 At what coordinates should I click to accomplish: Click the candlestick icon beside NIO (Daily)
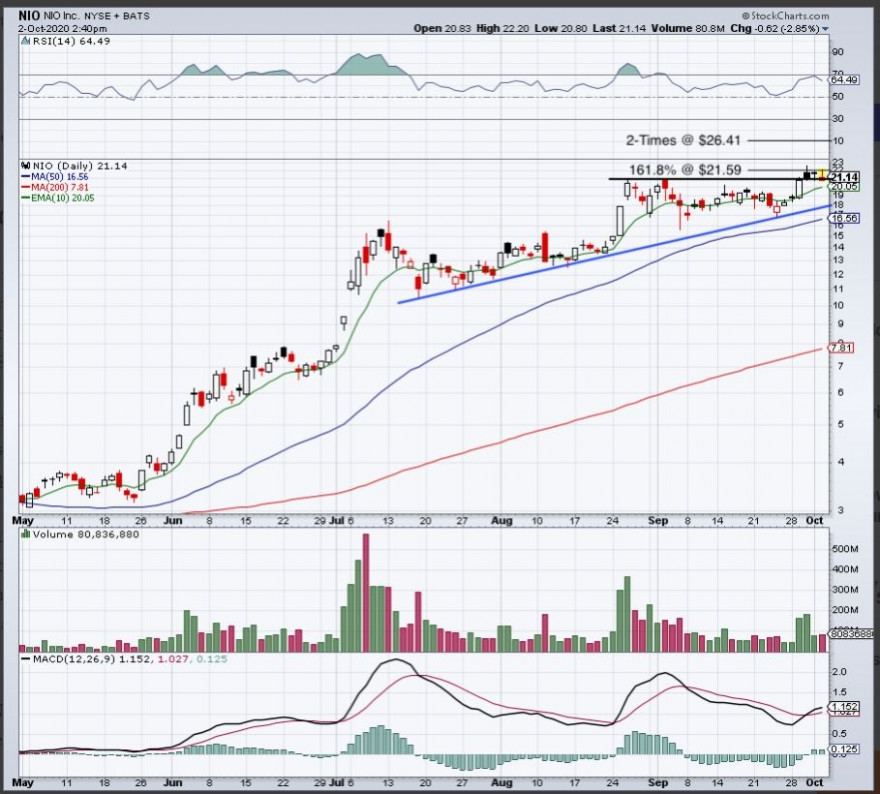25,166
